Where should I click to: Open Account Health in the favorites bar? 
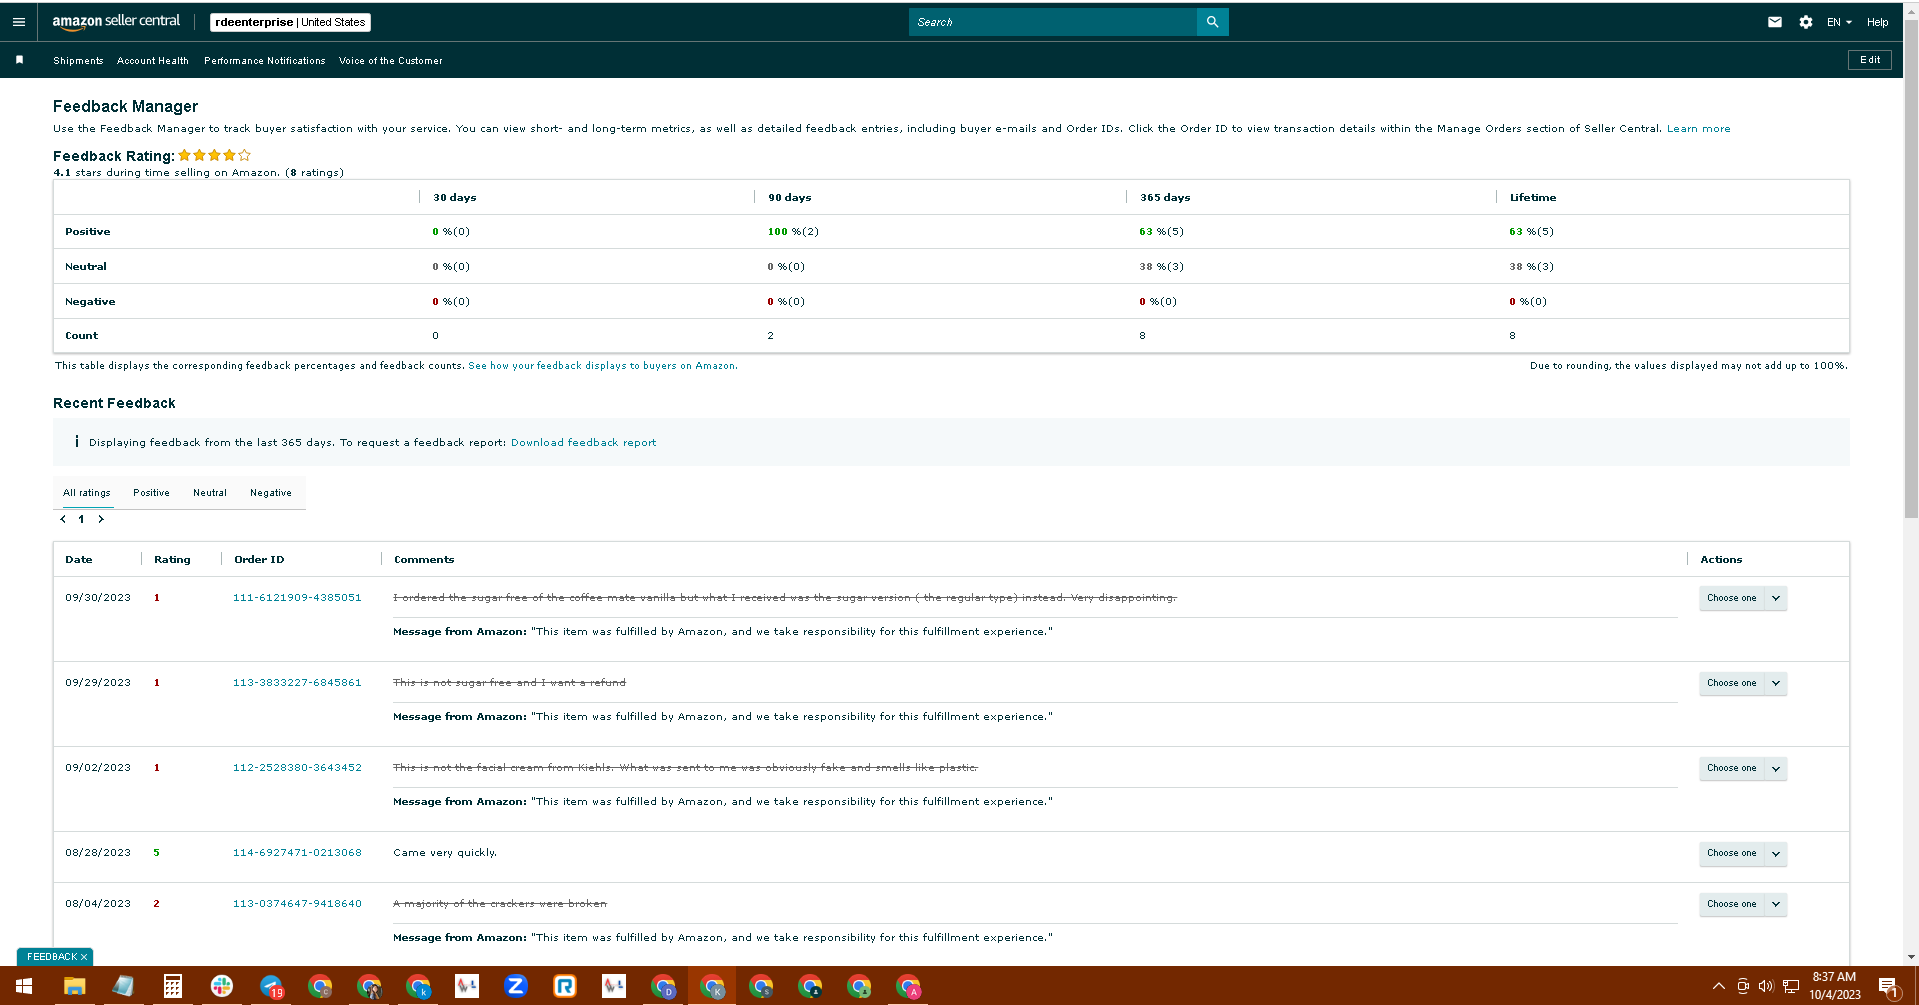153,61
